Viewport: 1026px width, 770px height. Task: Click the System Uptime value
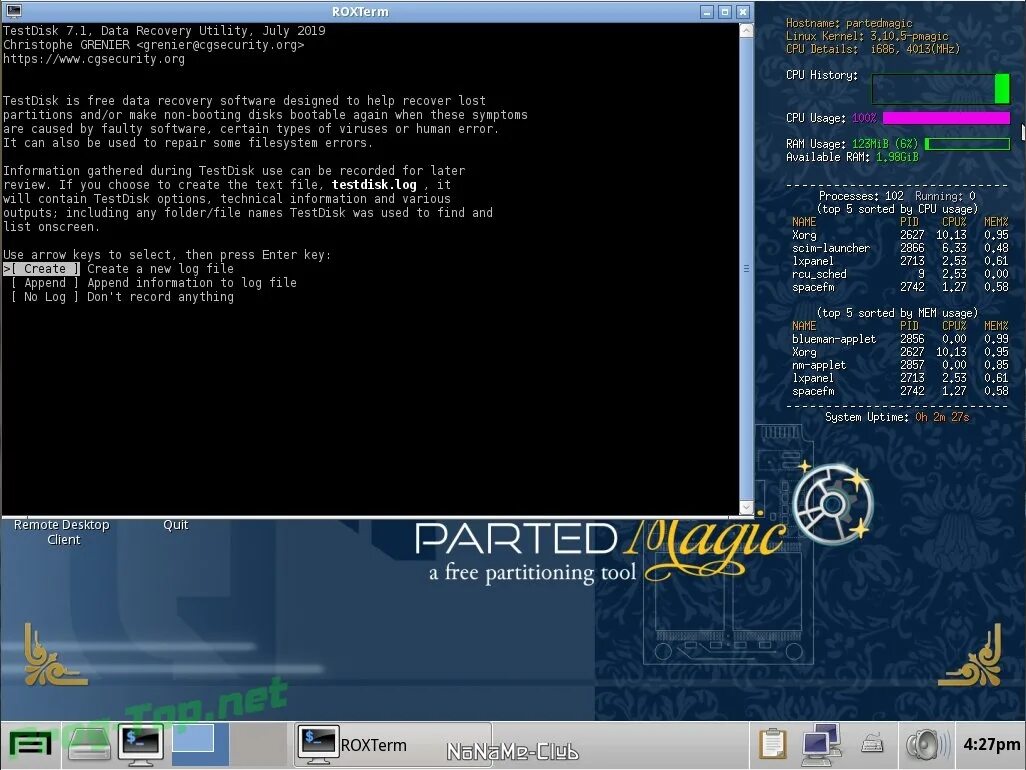(x=942, y=417)
